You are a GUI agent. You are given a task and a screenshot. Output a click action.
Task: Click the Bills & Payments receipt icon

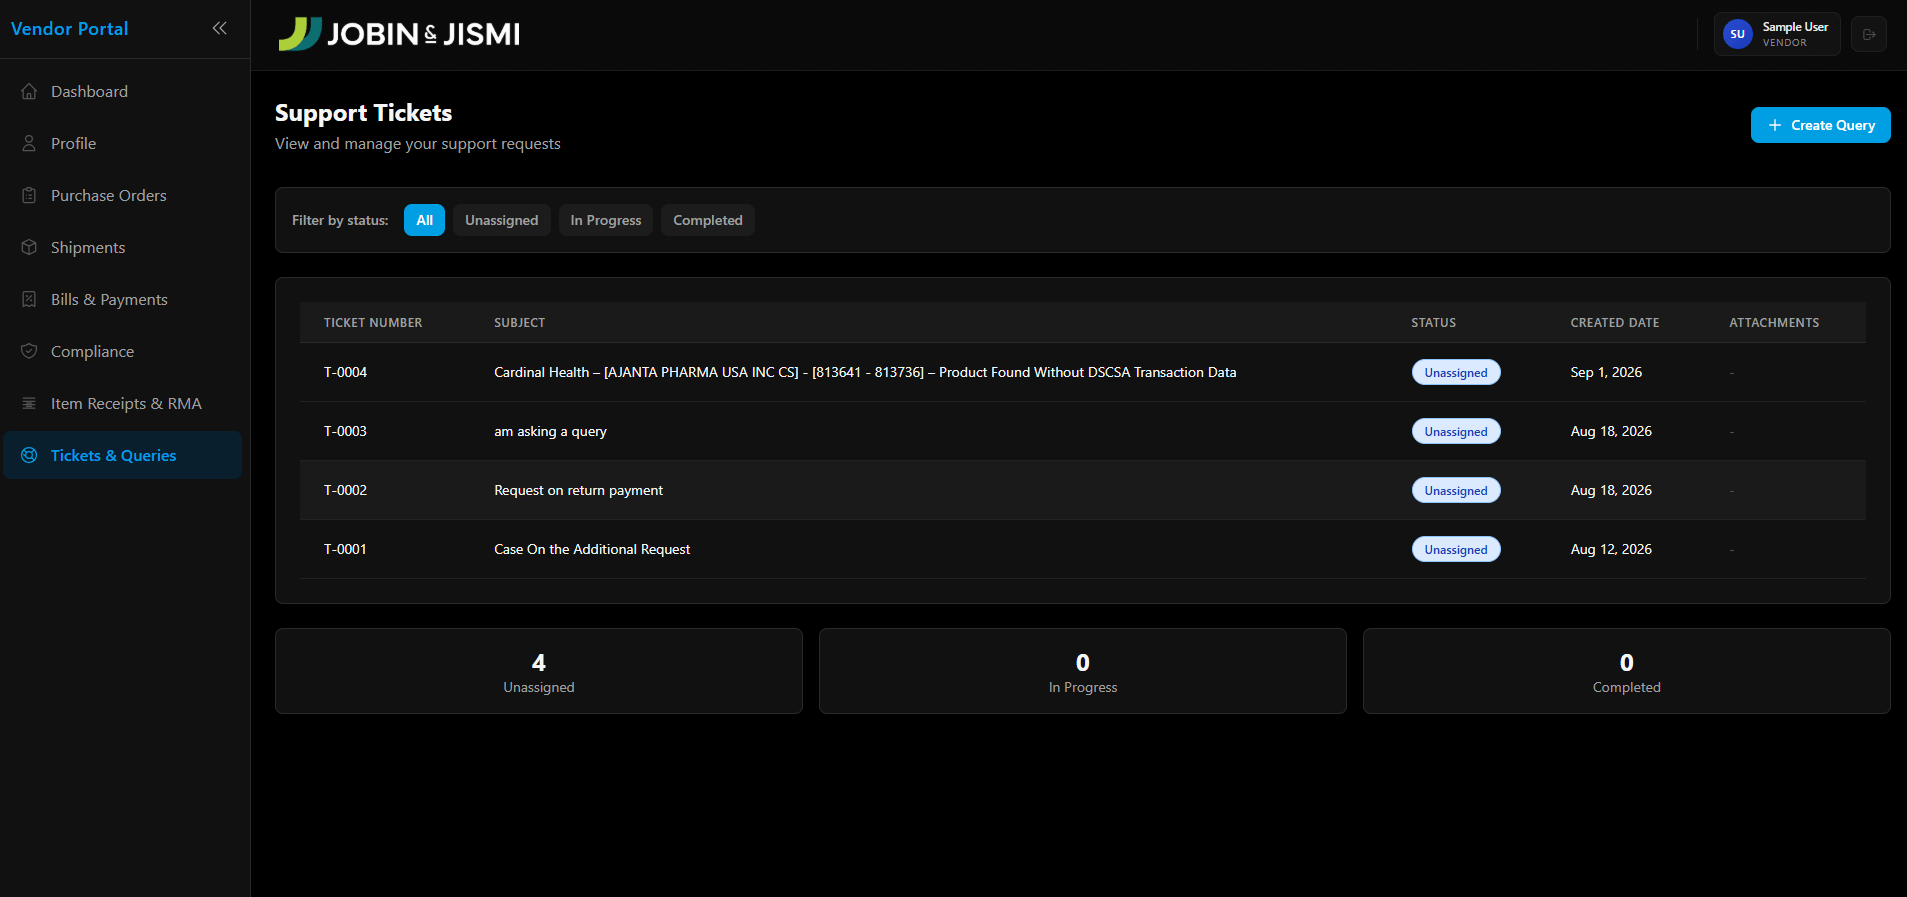[29, 299]
